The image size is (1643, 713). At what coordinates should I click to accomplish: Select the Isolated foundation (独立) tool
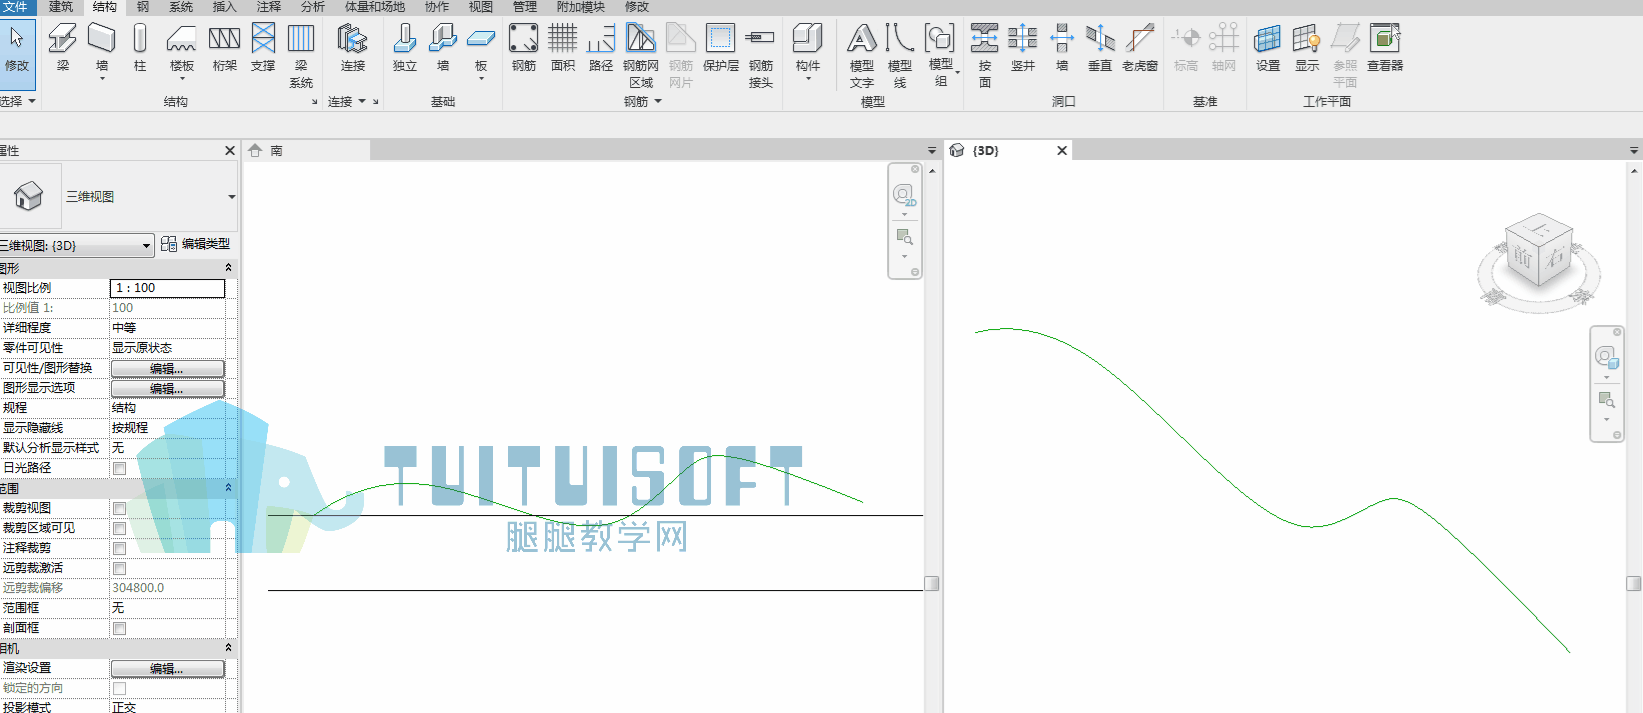pyautogui.click(x=405, y=47)
